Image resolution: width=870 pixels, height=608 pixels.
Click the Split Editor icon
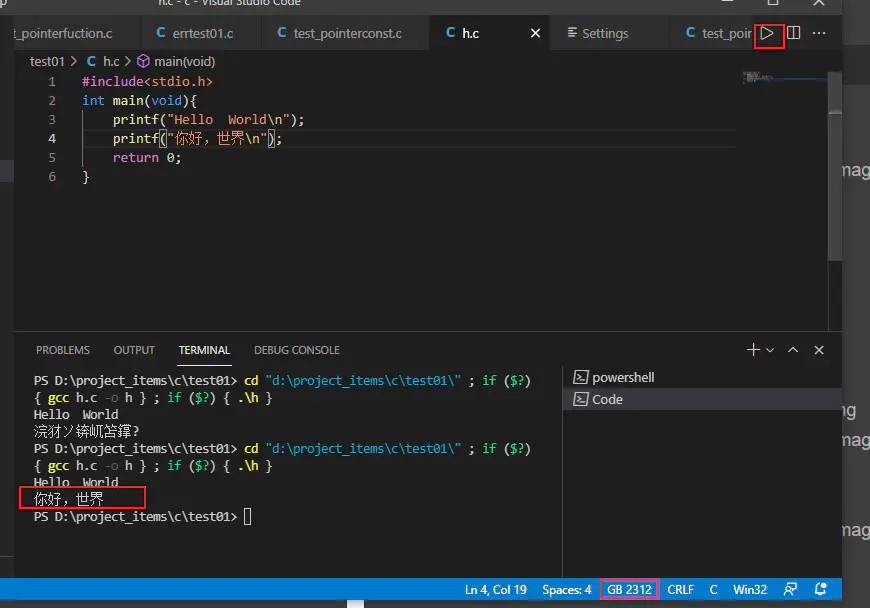[794, 33]
